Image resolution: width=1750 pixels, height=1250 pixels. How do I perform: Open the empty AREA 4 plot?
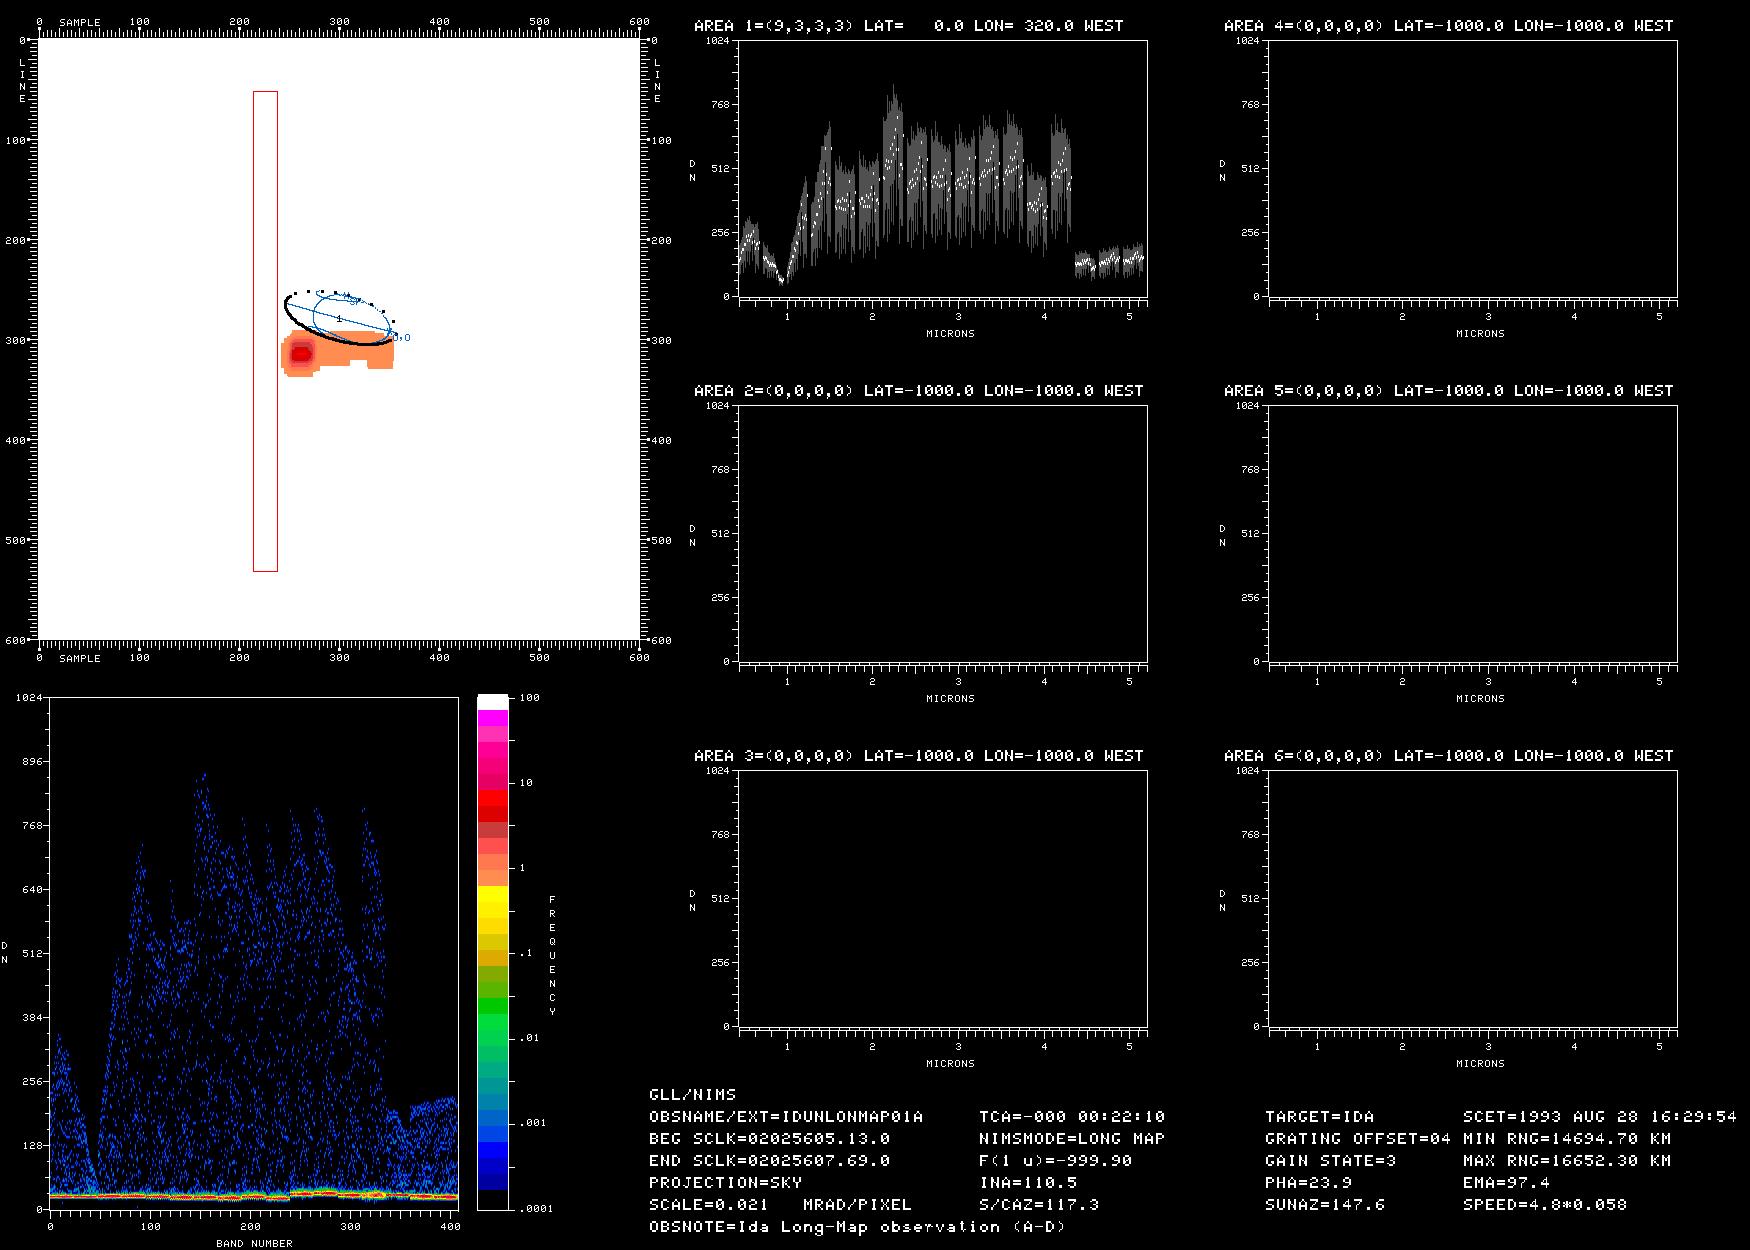coord(1472,168)
